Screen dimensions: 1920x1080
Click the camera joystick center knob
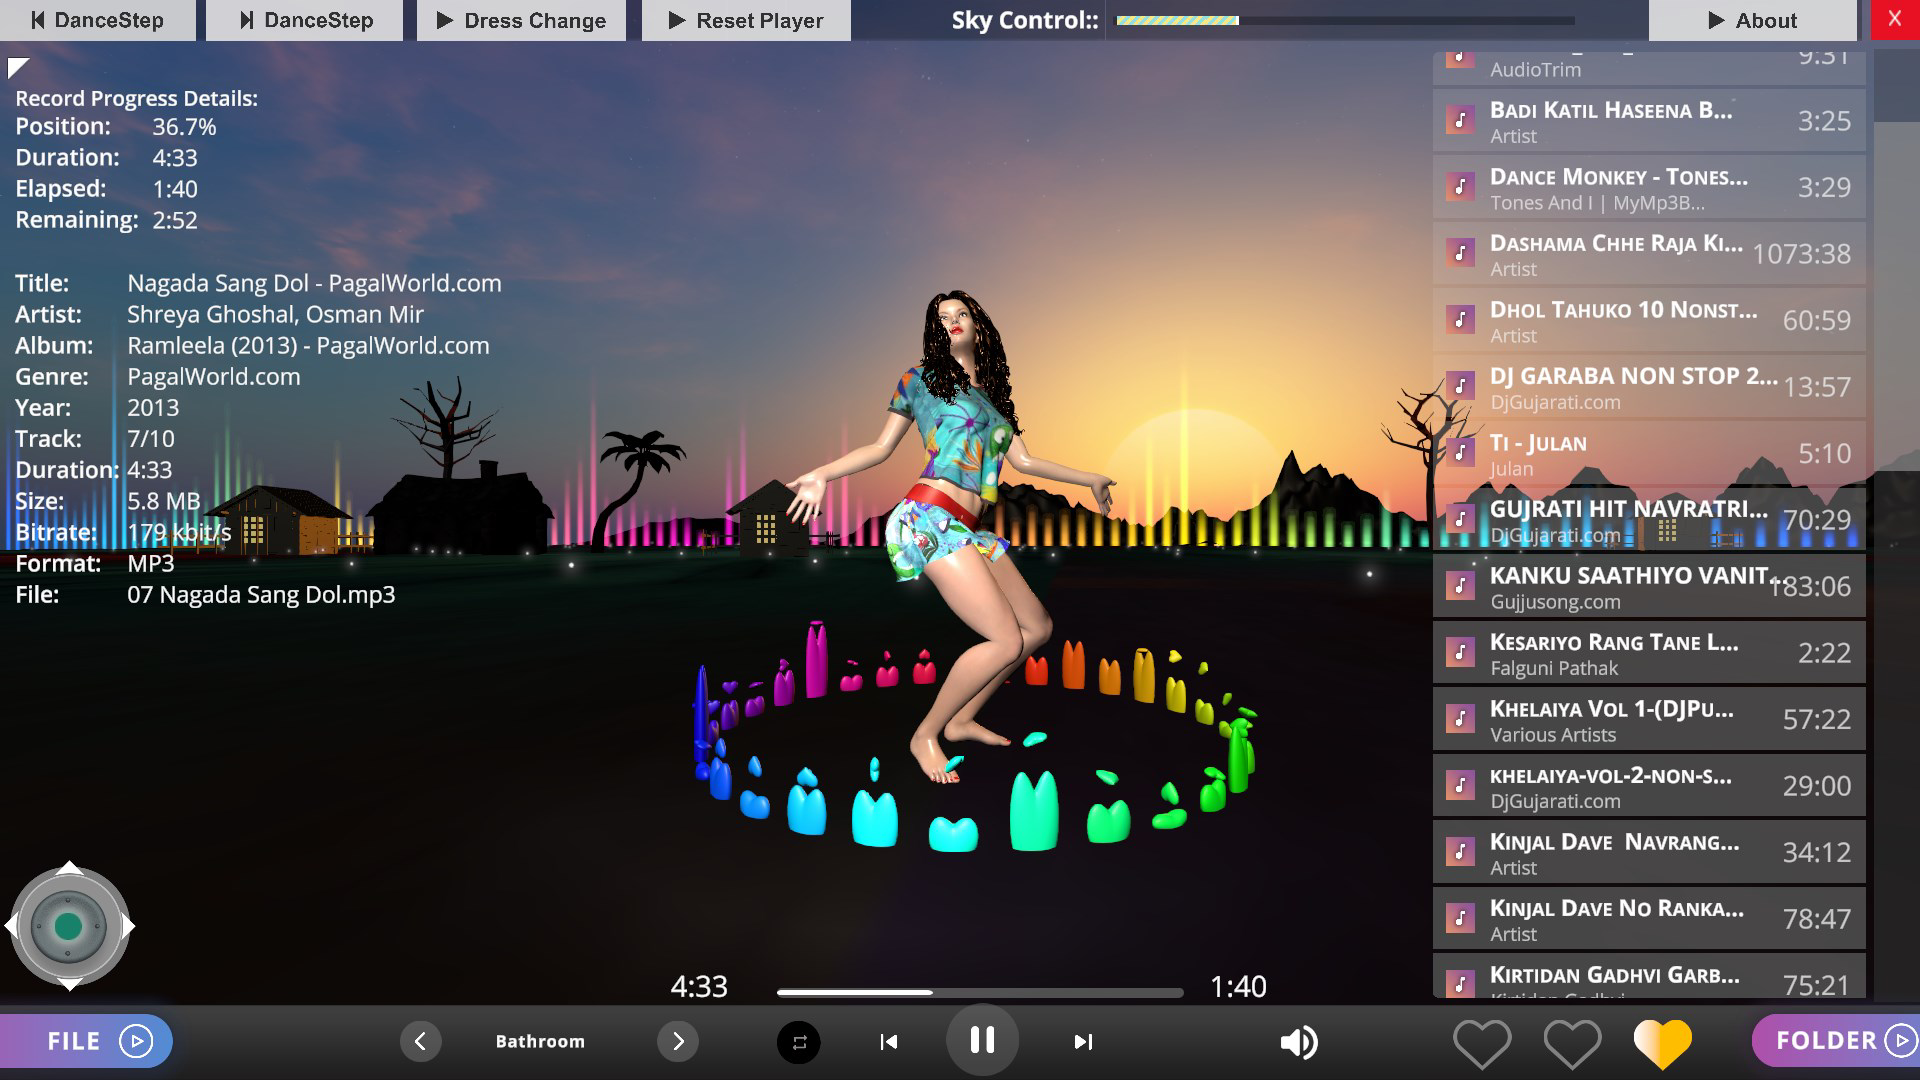pos(68,926)
